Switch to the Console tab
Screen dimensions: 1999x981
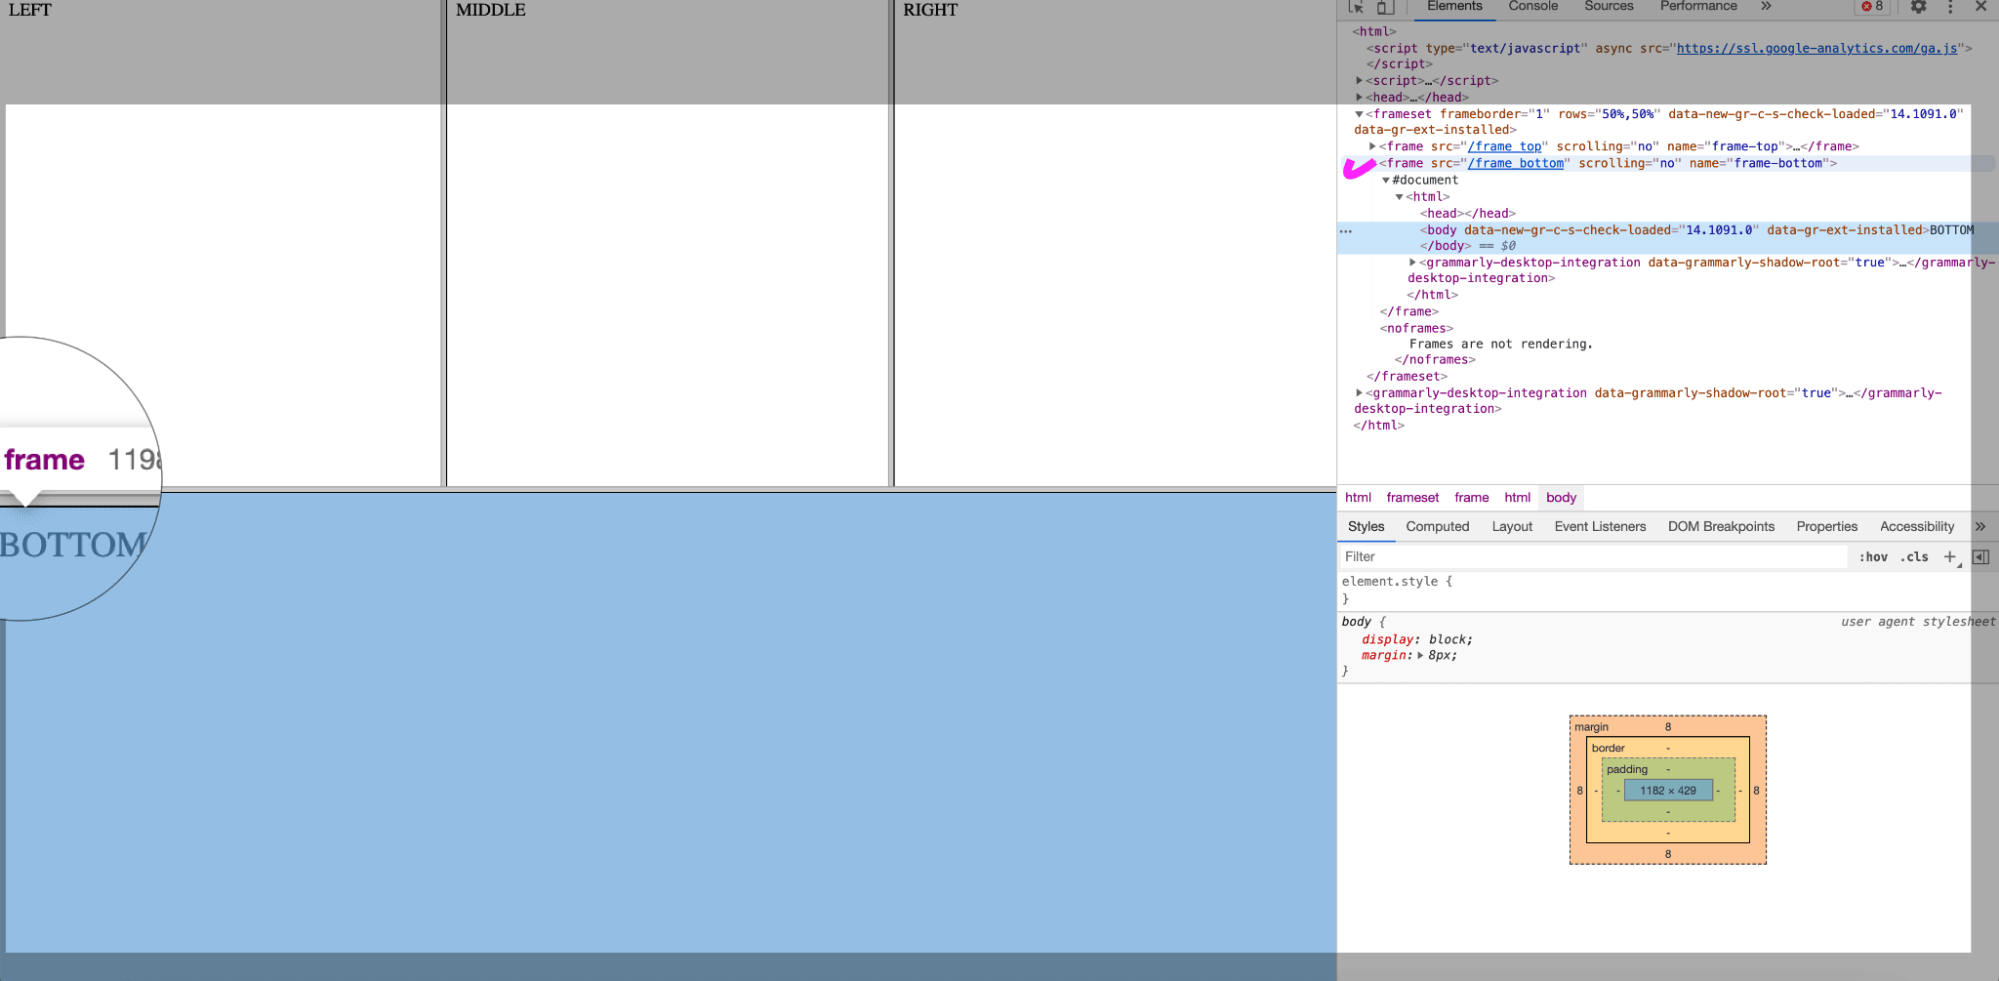(x=1532, y=7)
